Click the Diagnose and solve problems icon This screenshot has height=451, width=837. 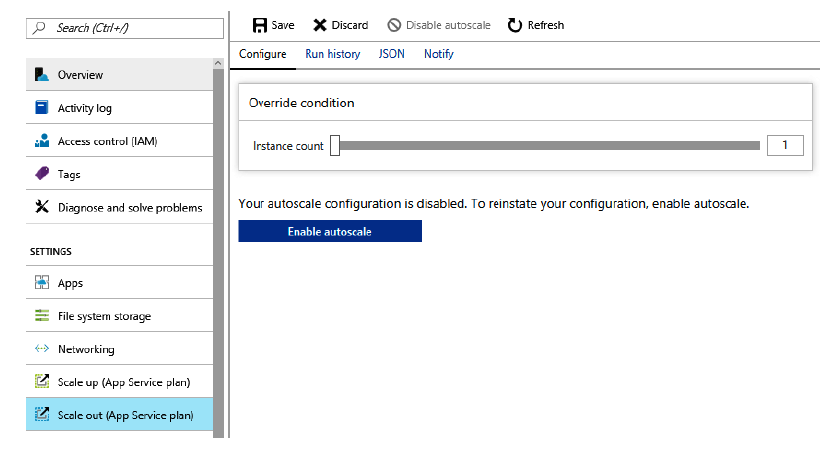pos(42,207)
